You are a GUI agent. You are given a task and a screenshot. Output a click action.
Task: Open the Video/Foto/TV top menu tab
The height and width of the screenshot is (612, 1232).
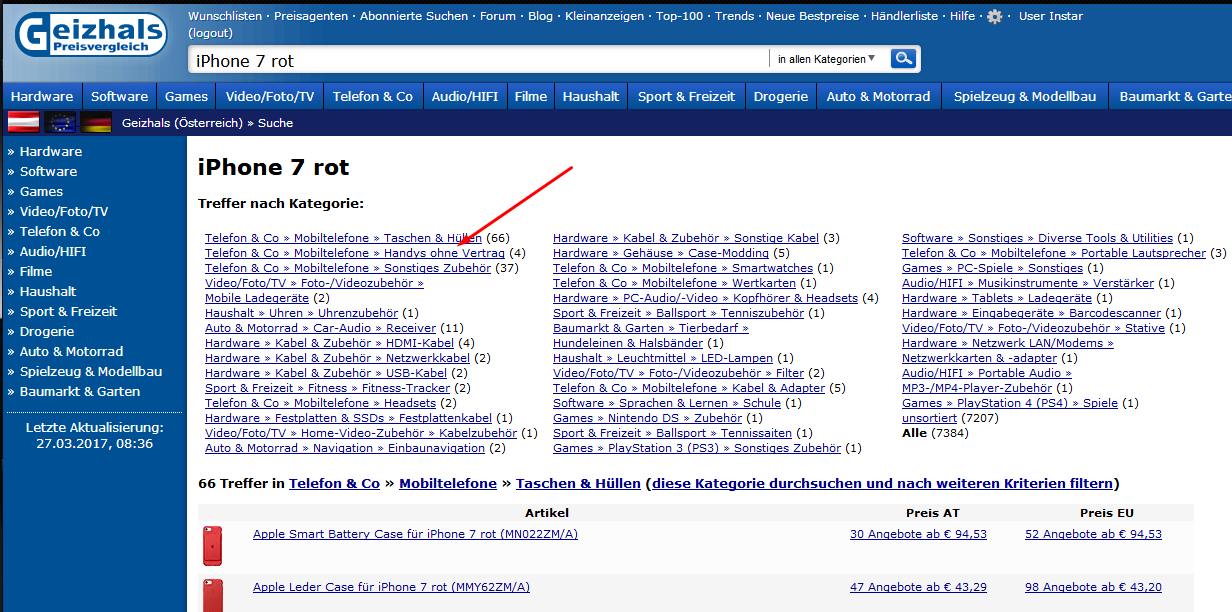coord(270,96)
